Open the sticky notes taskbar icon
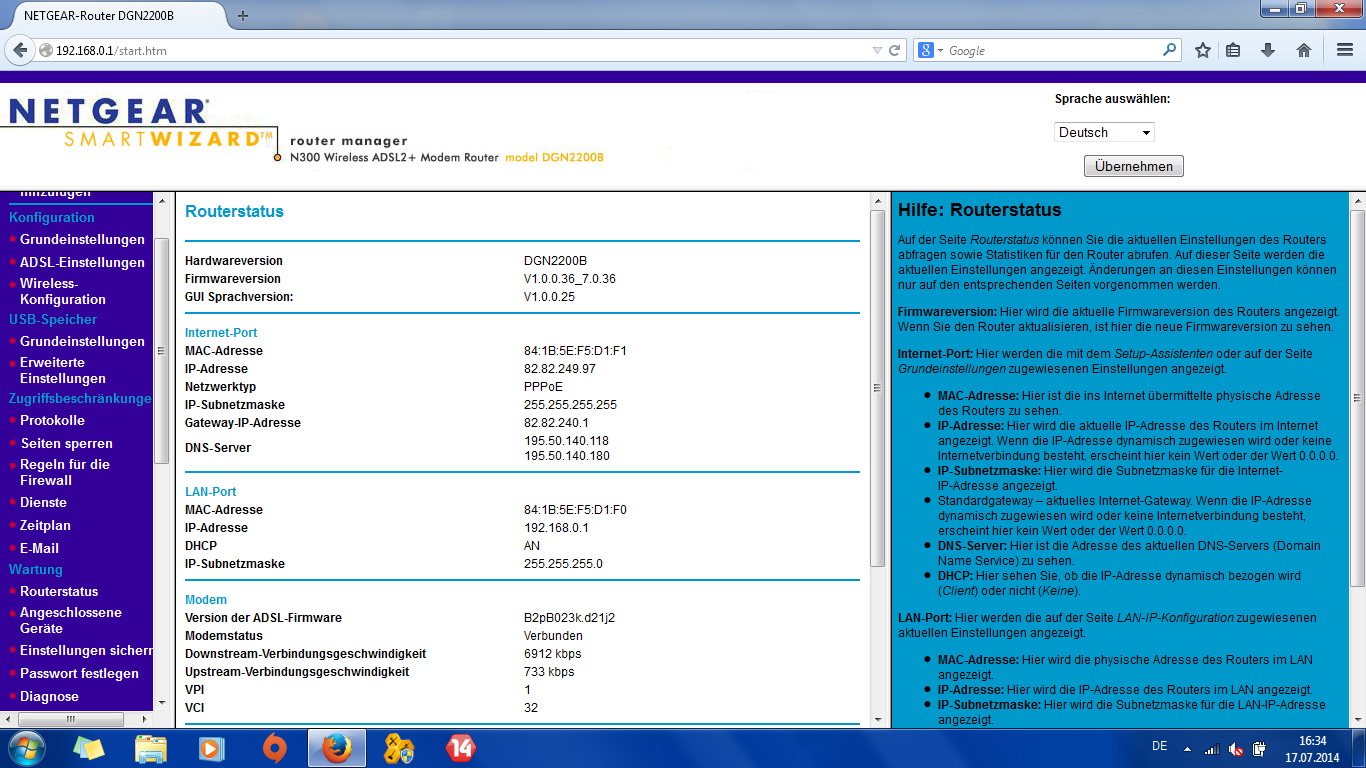The width and height of the screenshot is (1366, 768). (88, 748)
